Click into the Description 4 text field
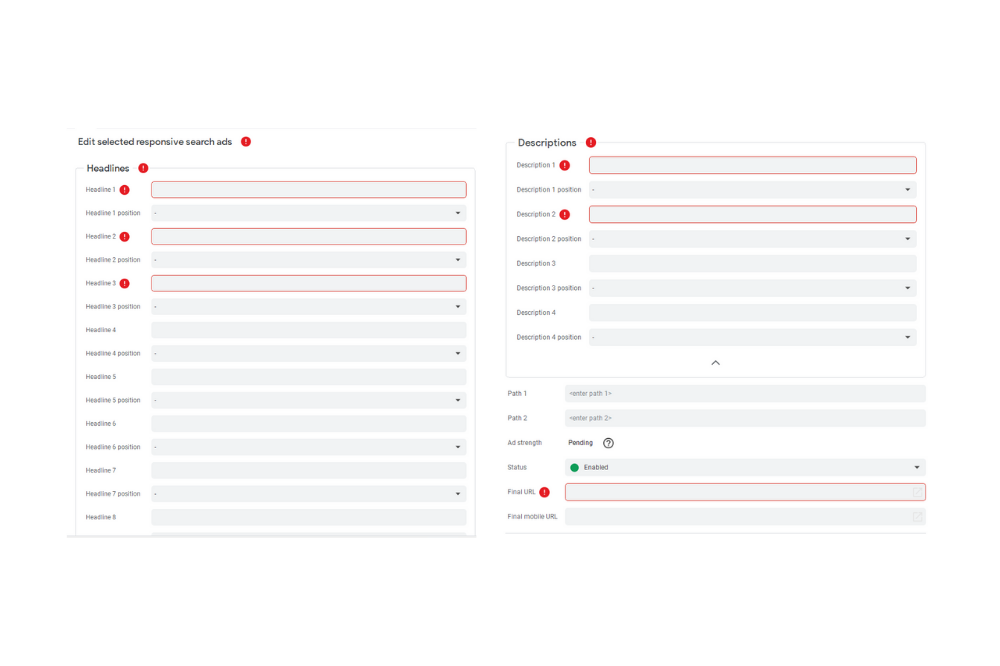 [x=753, y=313]
